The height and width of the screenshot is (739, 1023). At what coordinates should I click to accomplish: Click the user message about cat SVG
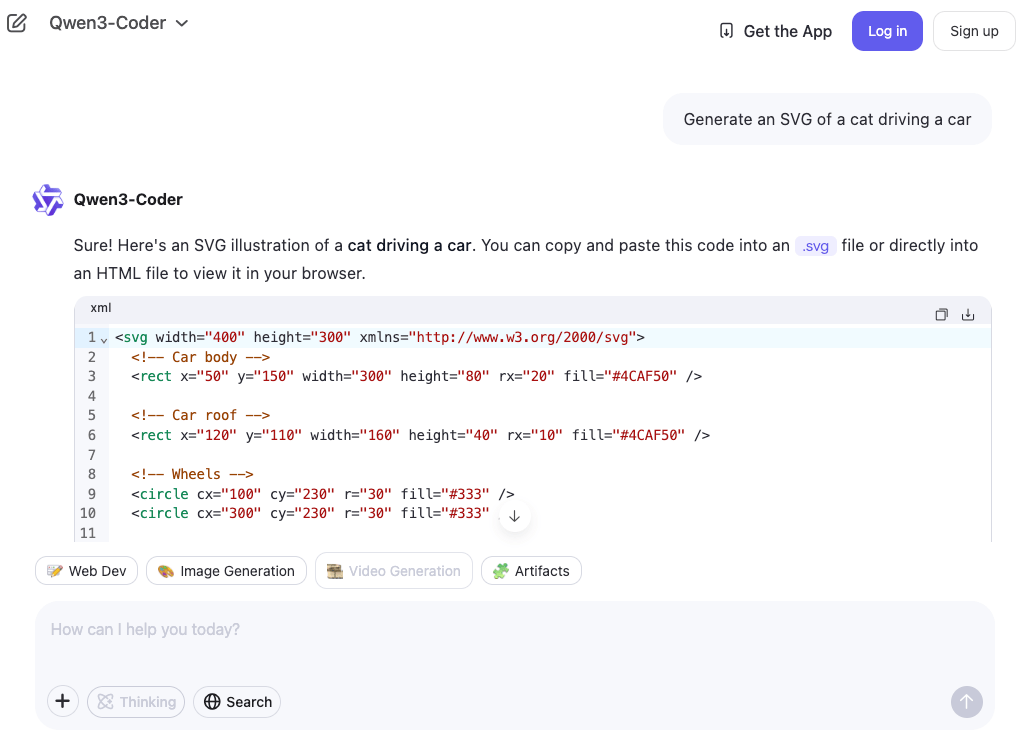pos(827,119)
